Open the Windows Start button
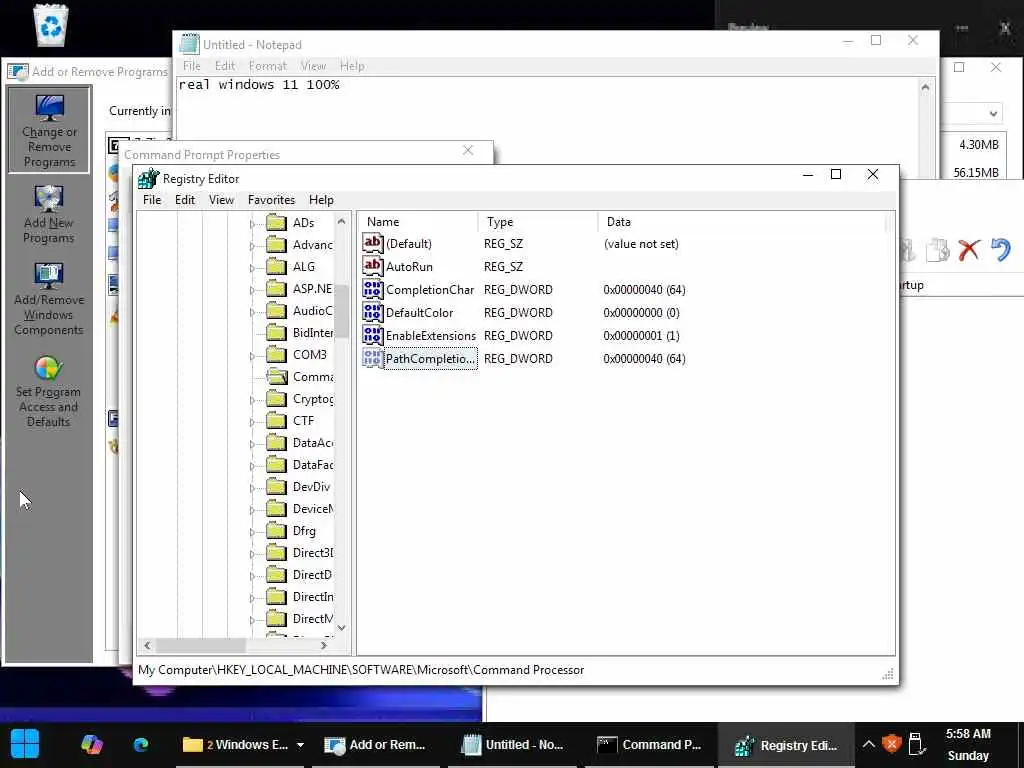 pyautogui.click(x=25, y=744)
